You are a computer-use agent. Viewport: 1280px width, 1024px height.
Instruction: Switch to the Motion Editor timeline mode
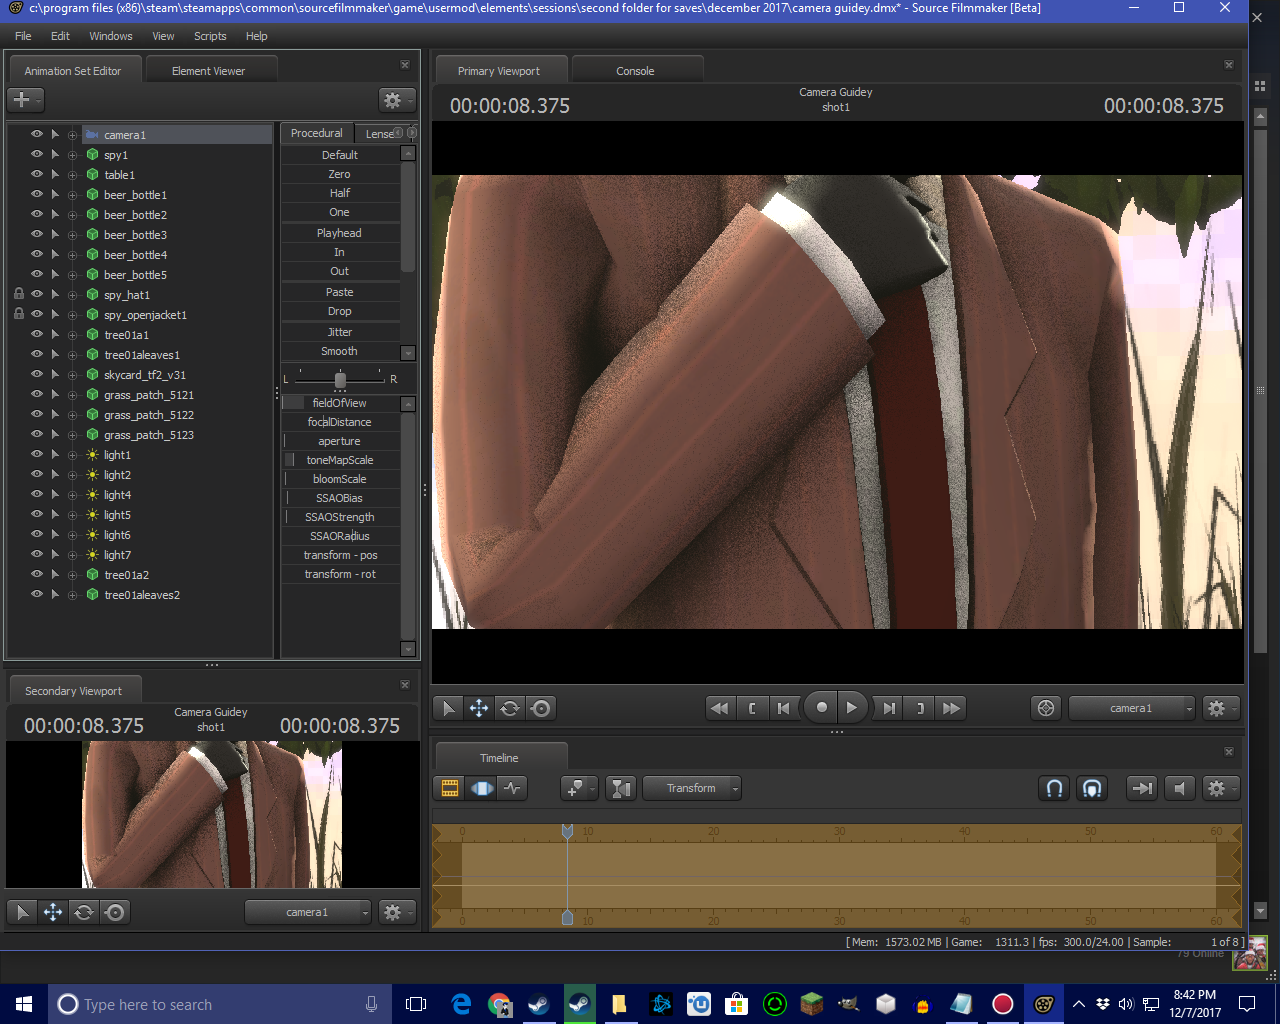[x=482, y=788]
